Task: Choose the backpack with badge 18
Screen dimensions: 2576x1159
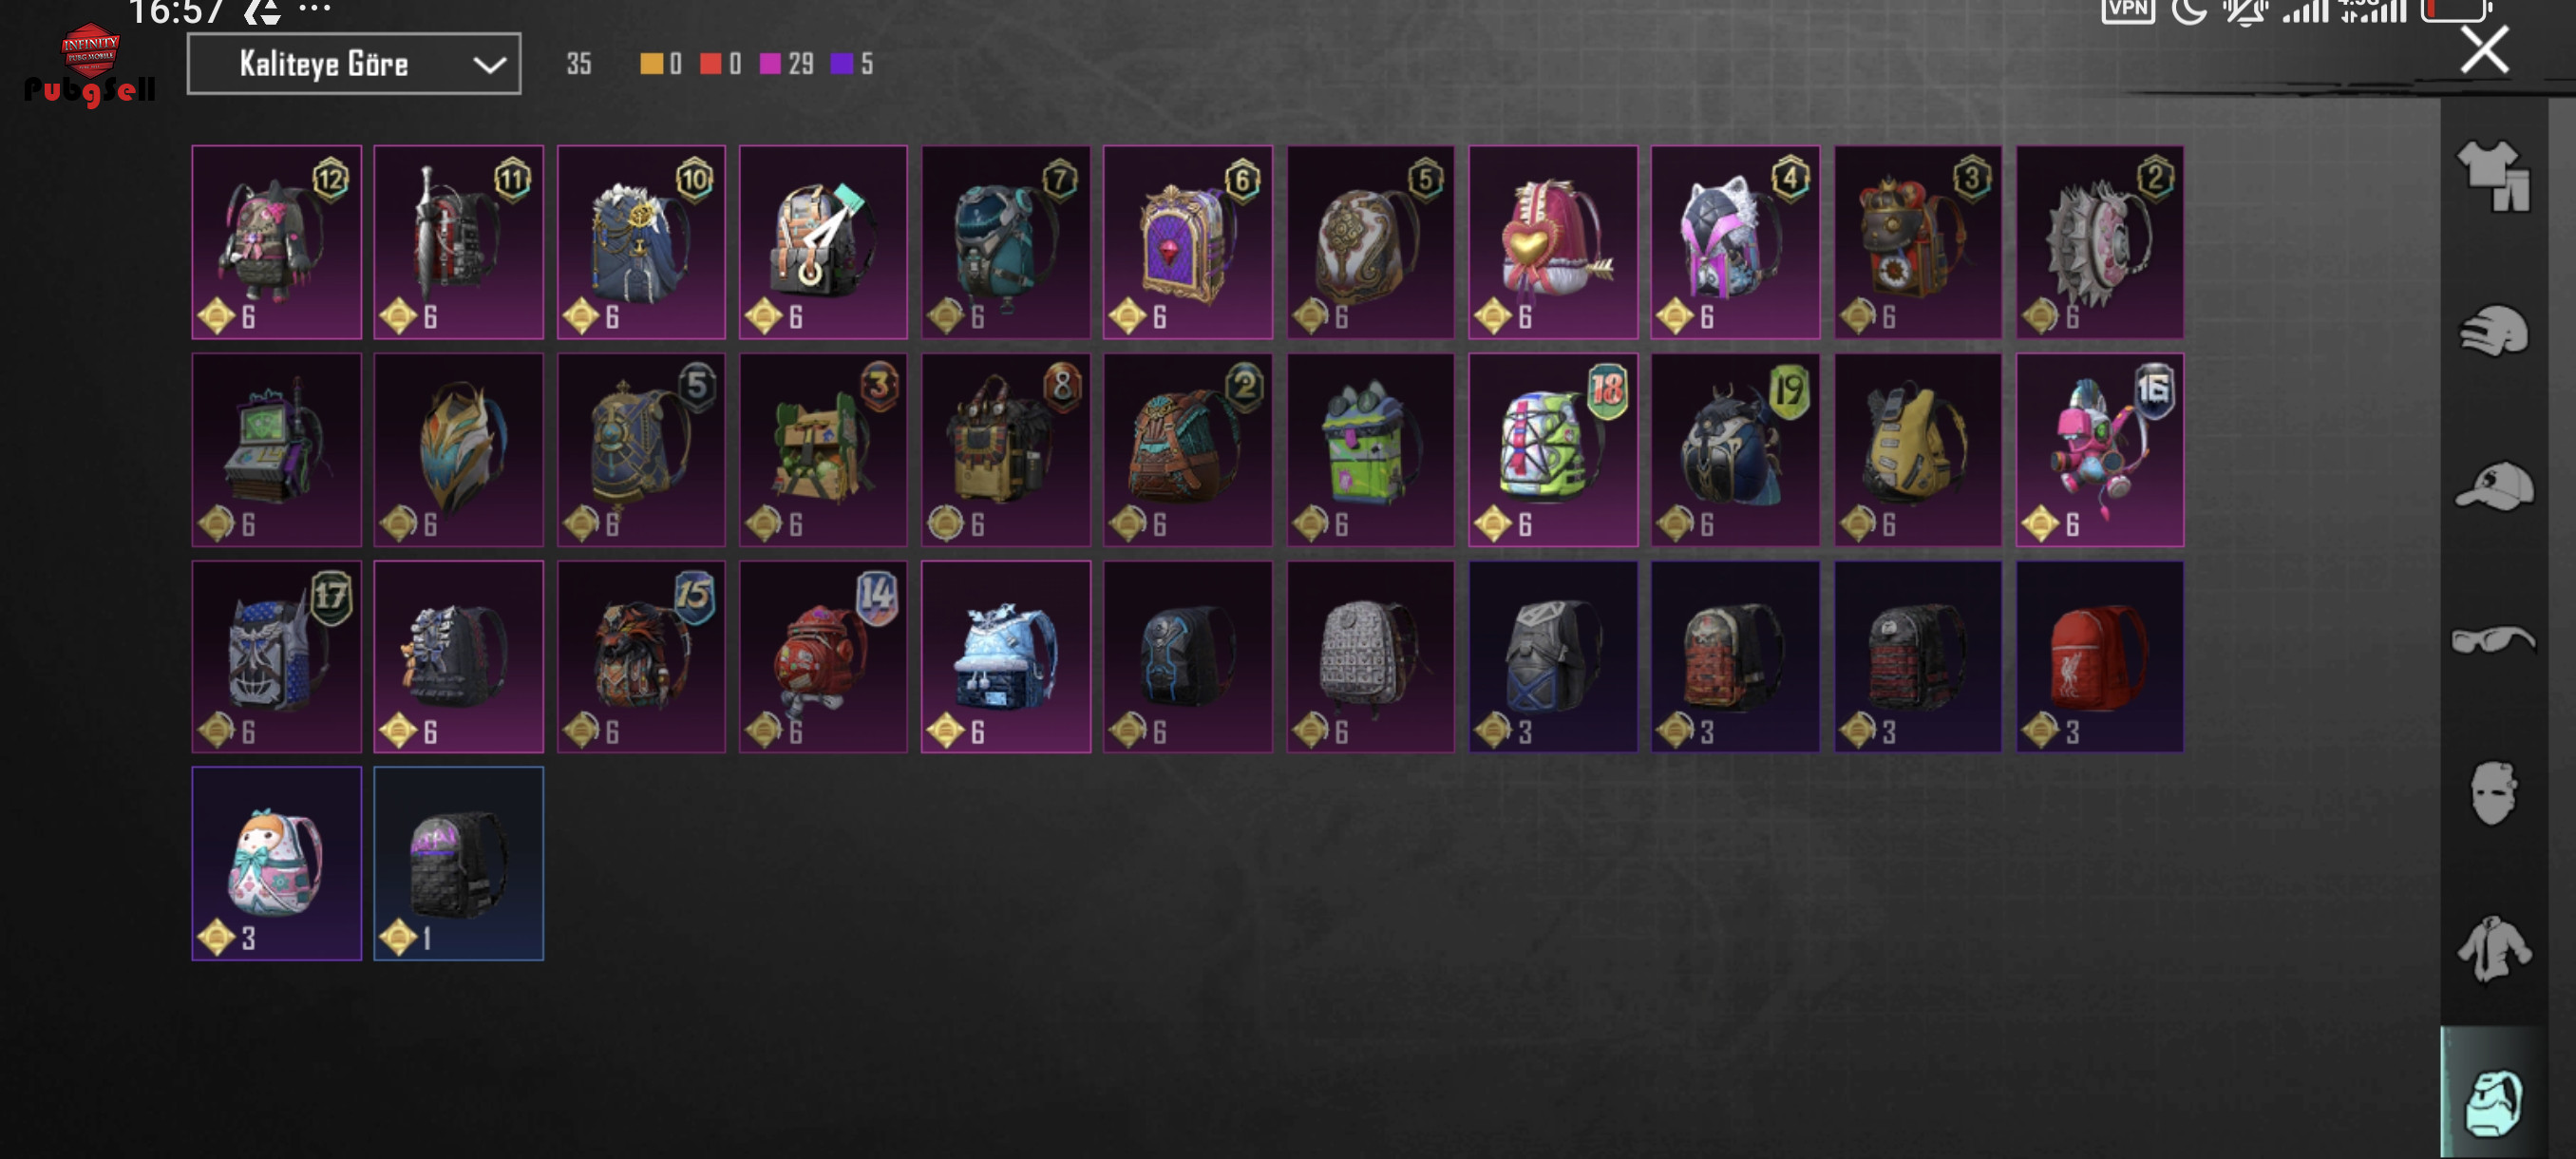Action: tap(1552, 449)
